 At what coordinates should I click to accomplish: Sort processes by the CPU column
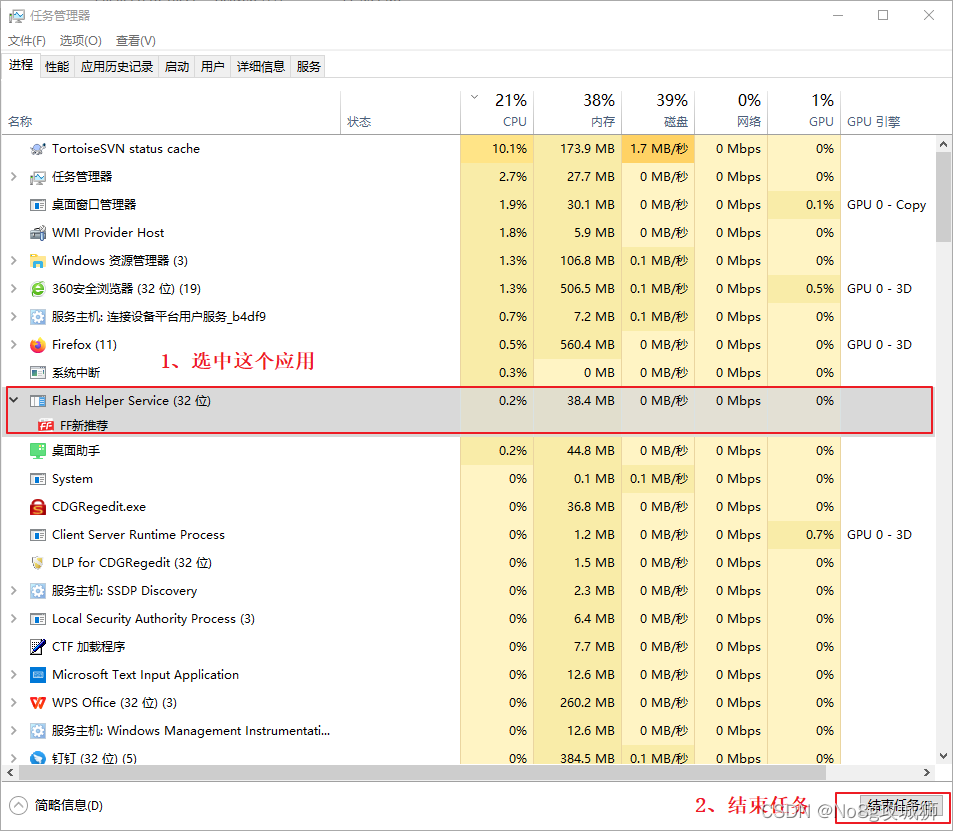497,112
